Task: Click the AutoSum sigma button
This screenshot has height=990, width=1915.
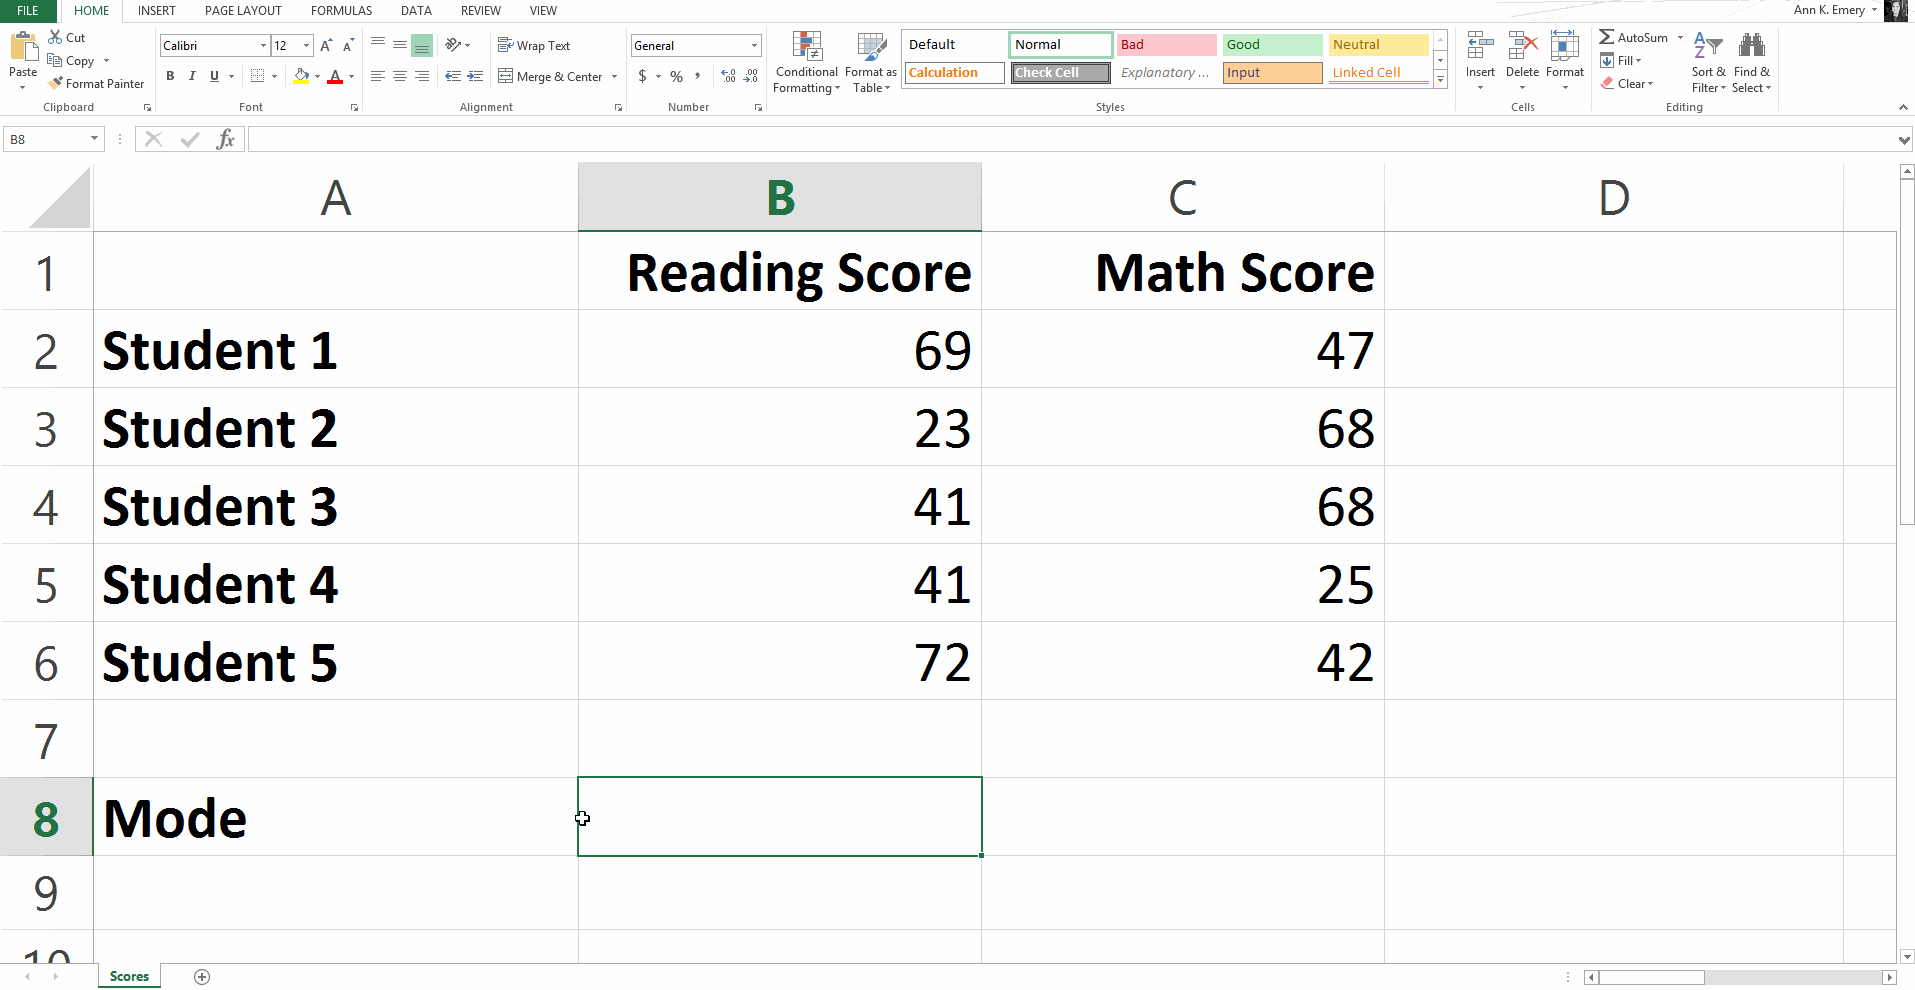Action: tap(1634, 37)
